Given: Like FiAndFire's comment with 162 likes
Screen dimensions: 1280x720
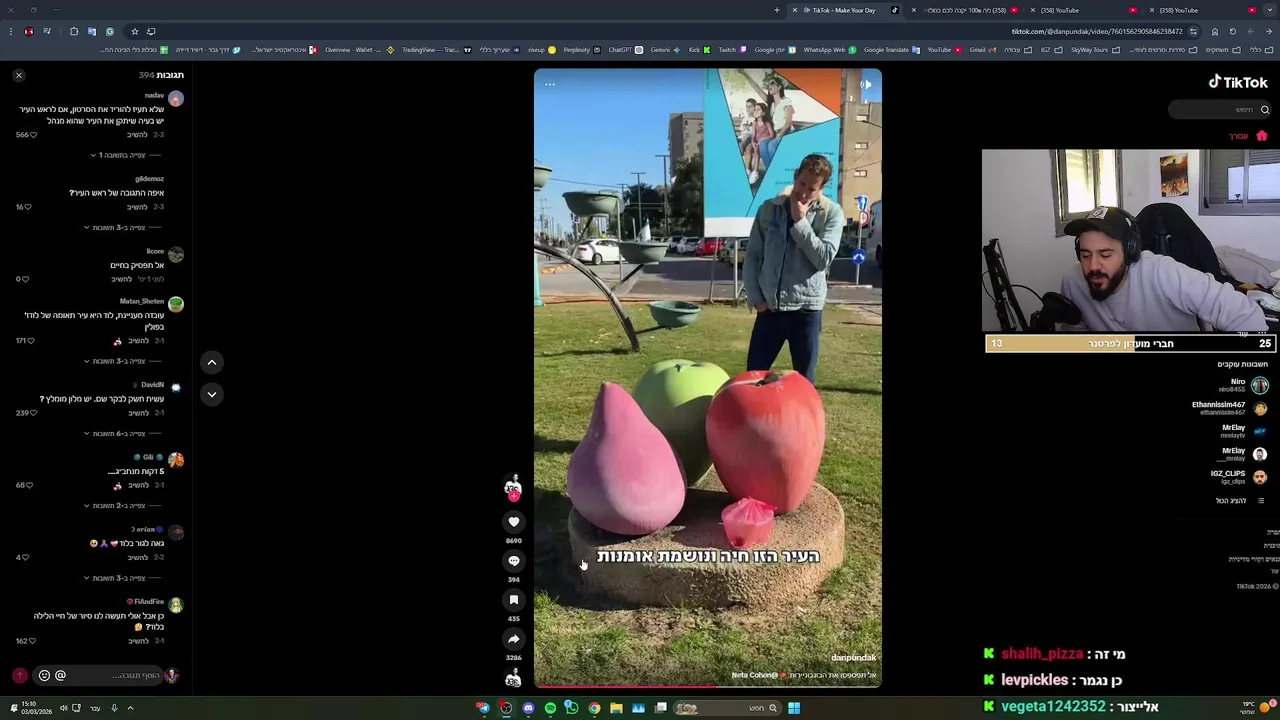Looking at the screenshot, I should coord(33,641).
